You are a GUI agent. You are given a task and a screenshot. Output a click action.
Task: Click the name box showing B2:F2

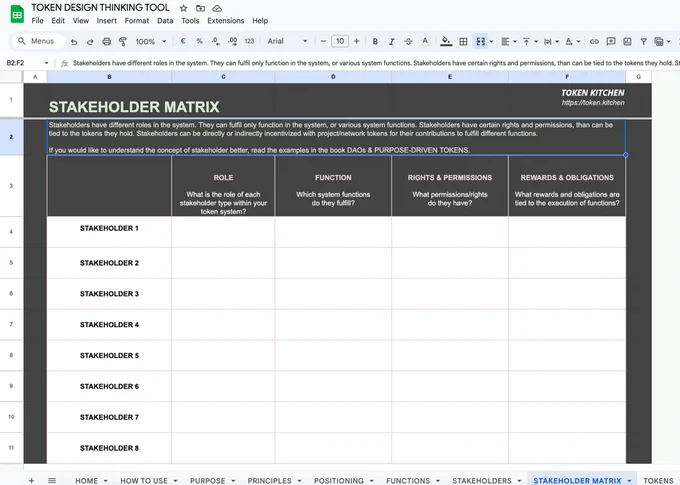(27, 63)
